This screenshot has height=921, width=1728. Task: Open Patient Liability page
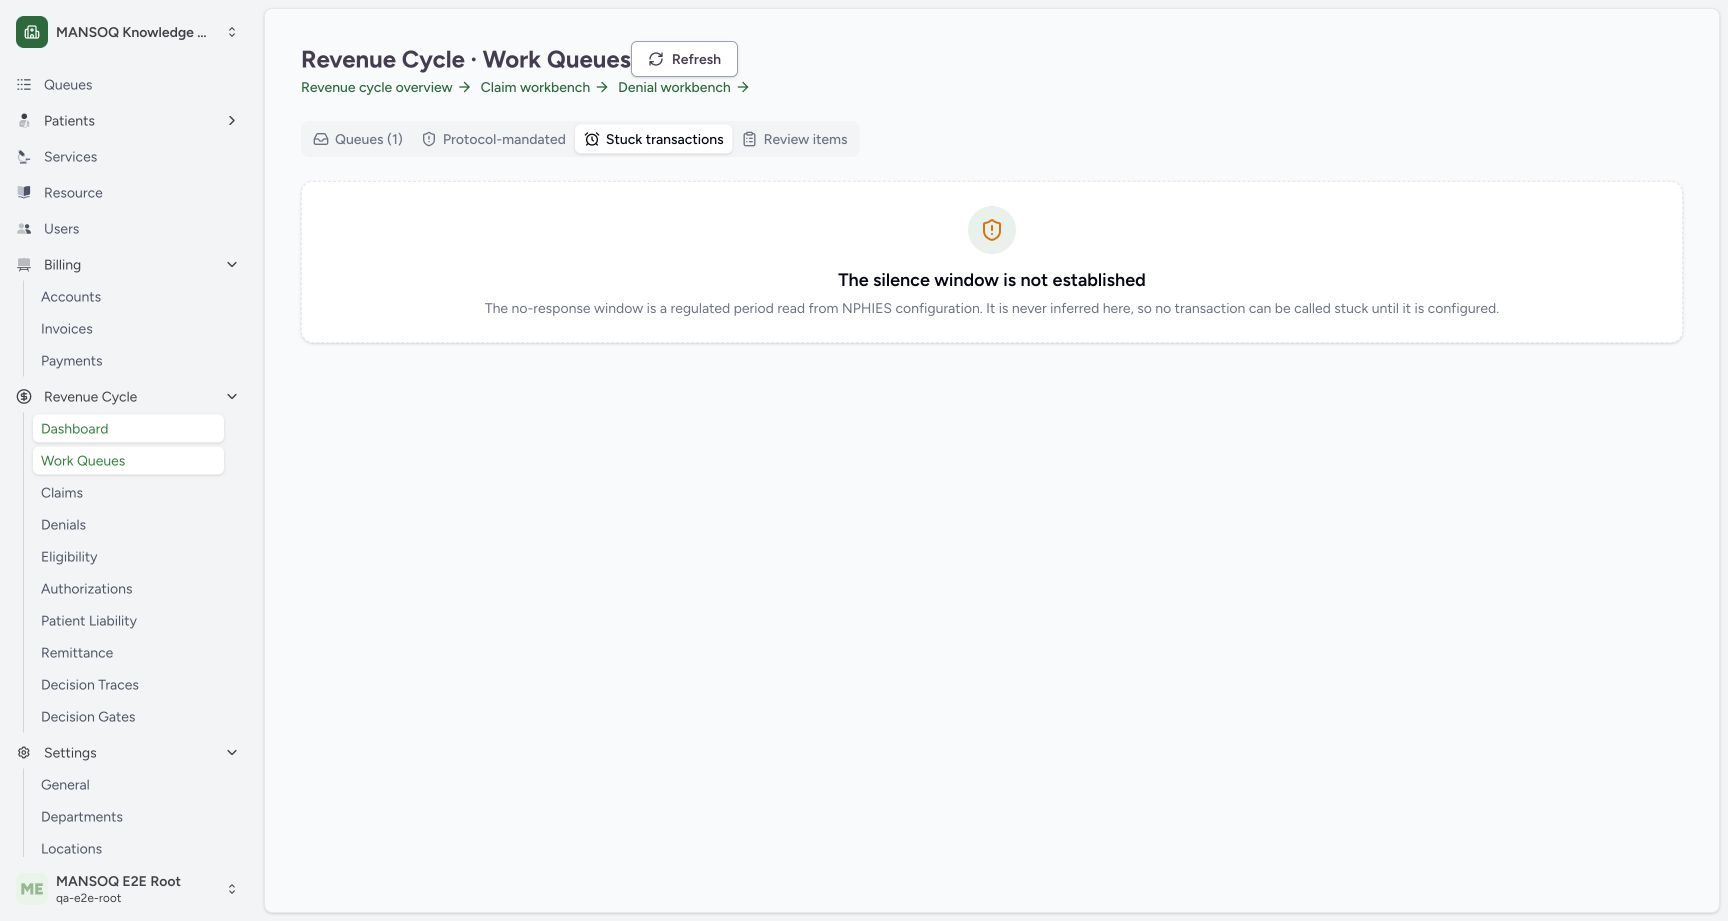(128, 621)
